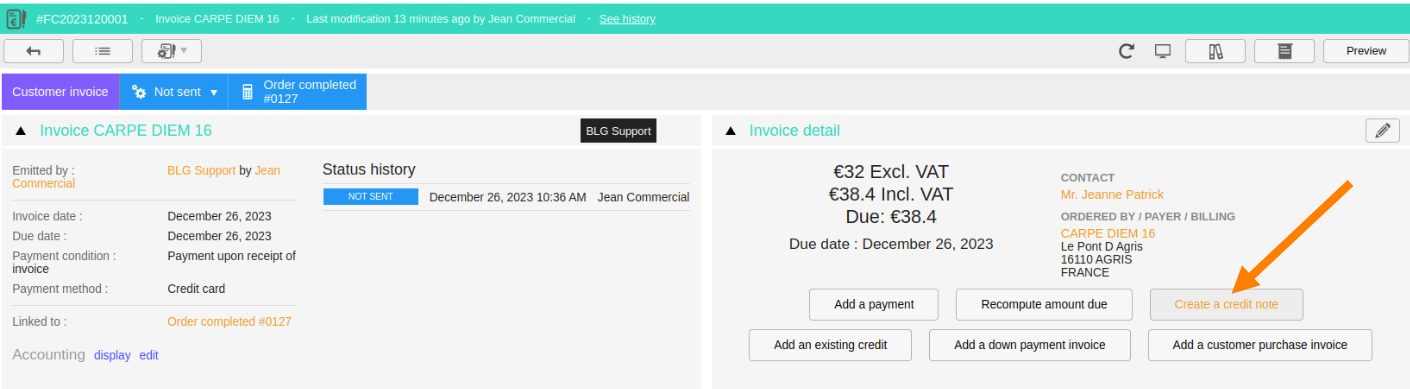Click the BLG Support badge
Viewport: 1410px width, 389px height.
click(x=618, y=131)
